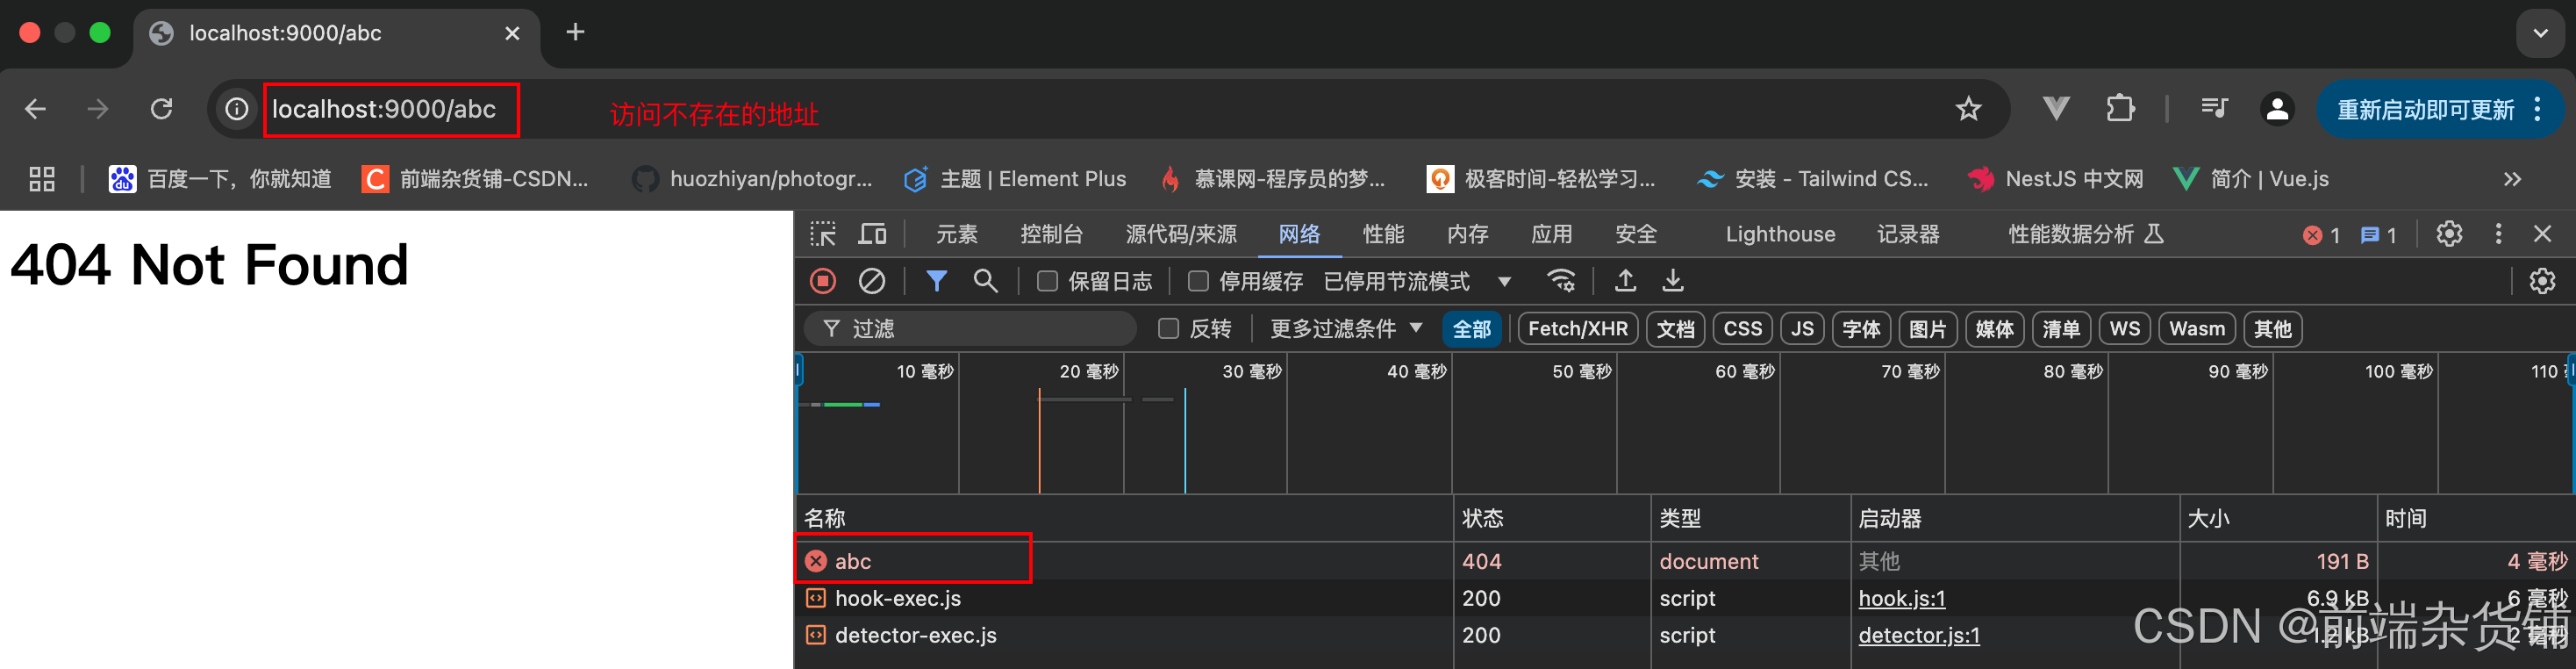This screenshot has width=2576, height=669.
Task: Toggle device toolbar icon in DevTools
Action: click(873, 234)
